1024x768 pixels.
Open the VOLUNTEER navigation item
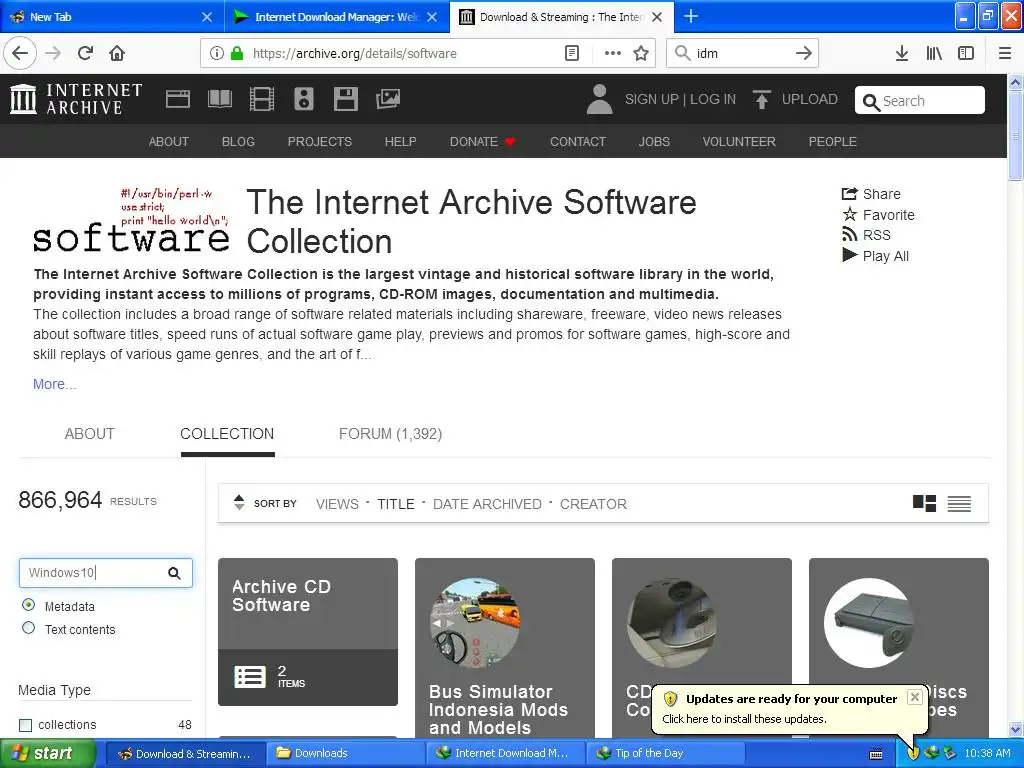pos(739,142)
